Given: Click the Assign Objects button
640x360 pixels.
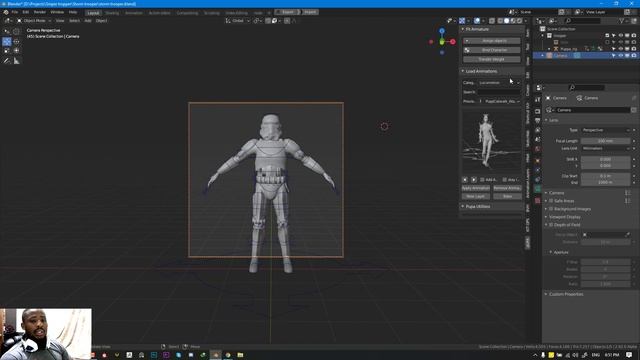Looking at the screenshot, I should click(492, 41).
